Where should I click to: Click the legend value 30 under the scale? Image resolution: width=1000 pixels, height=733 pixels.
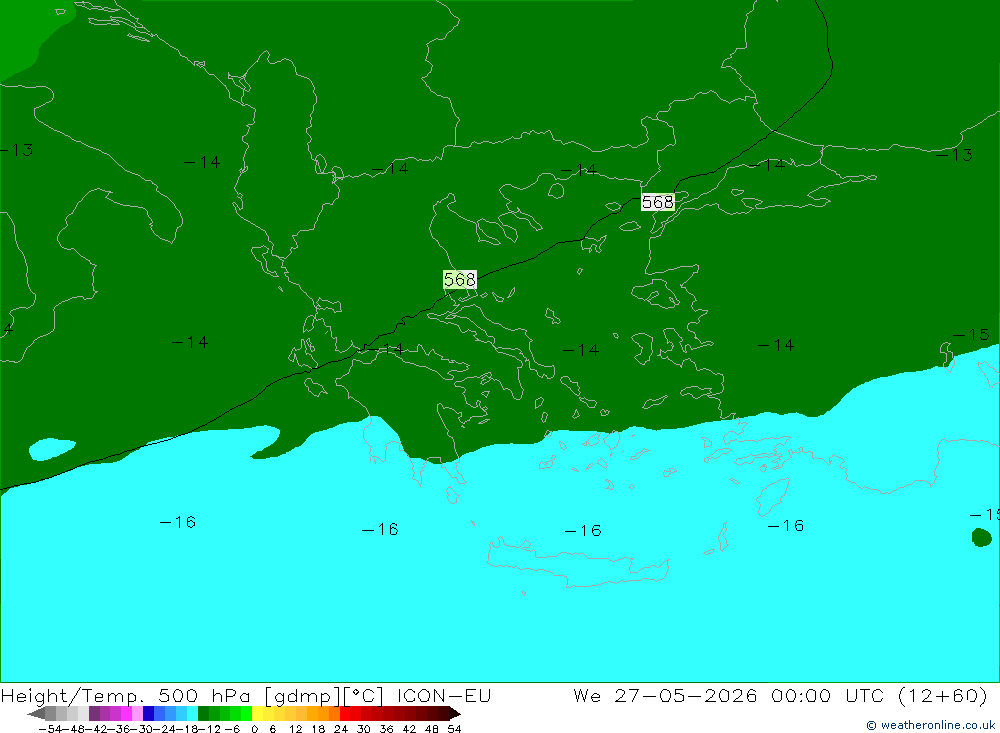[364, 729]
